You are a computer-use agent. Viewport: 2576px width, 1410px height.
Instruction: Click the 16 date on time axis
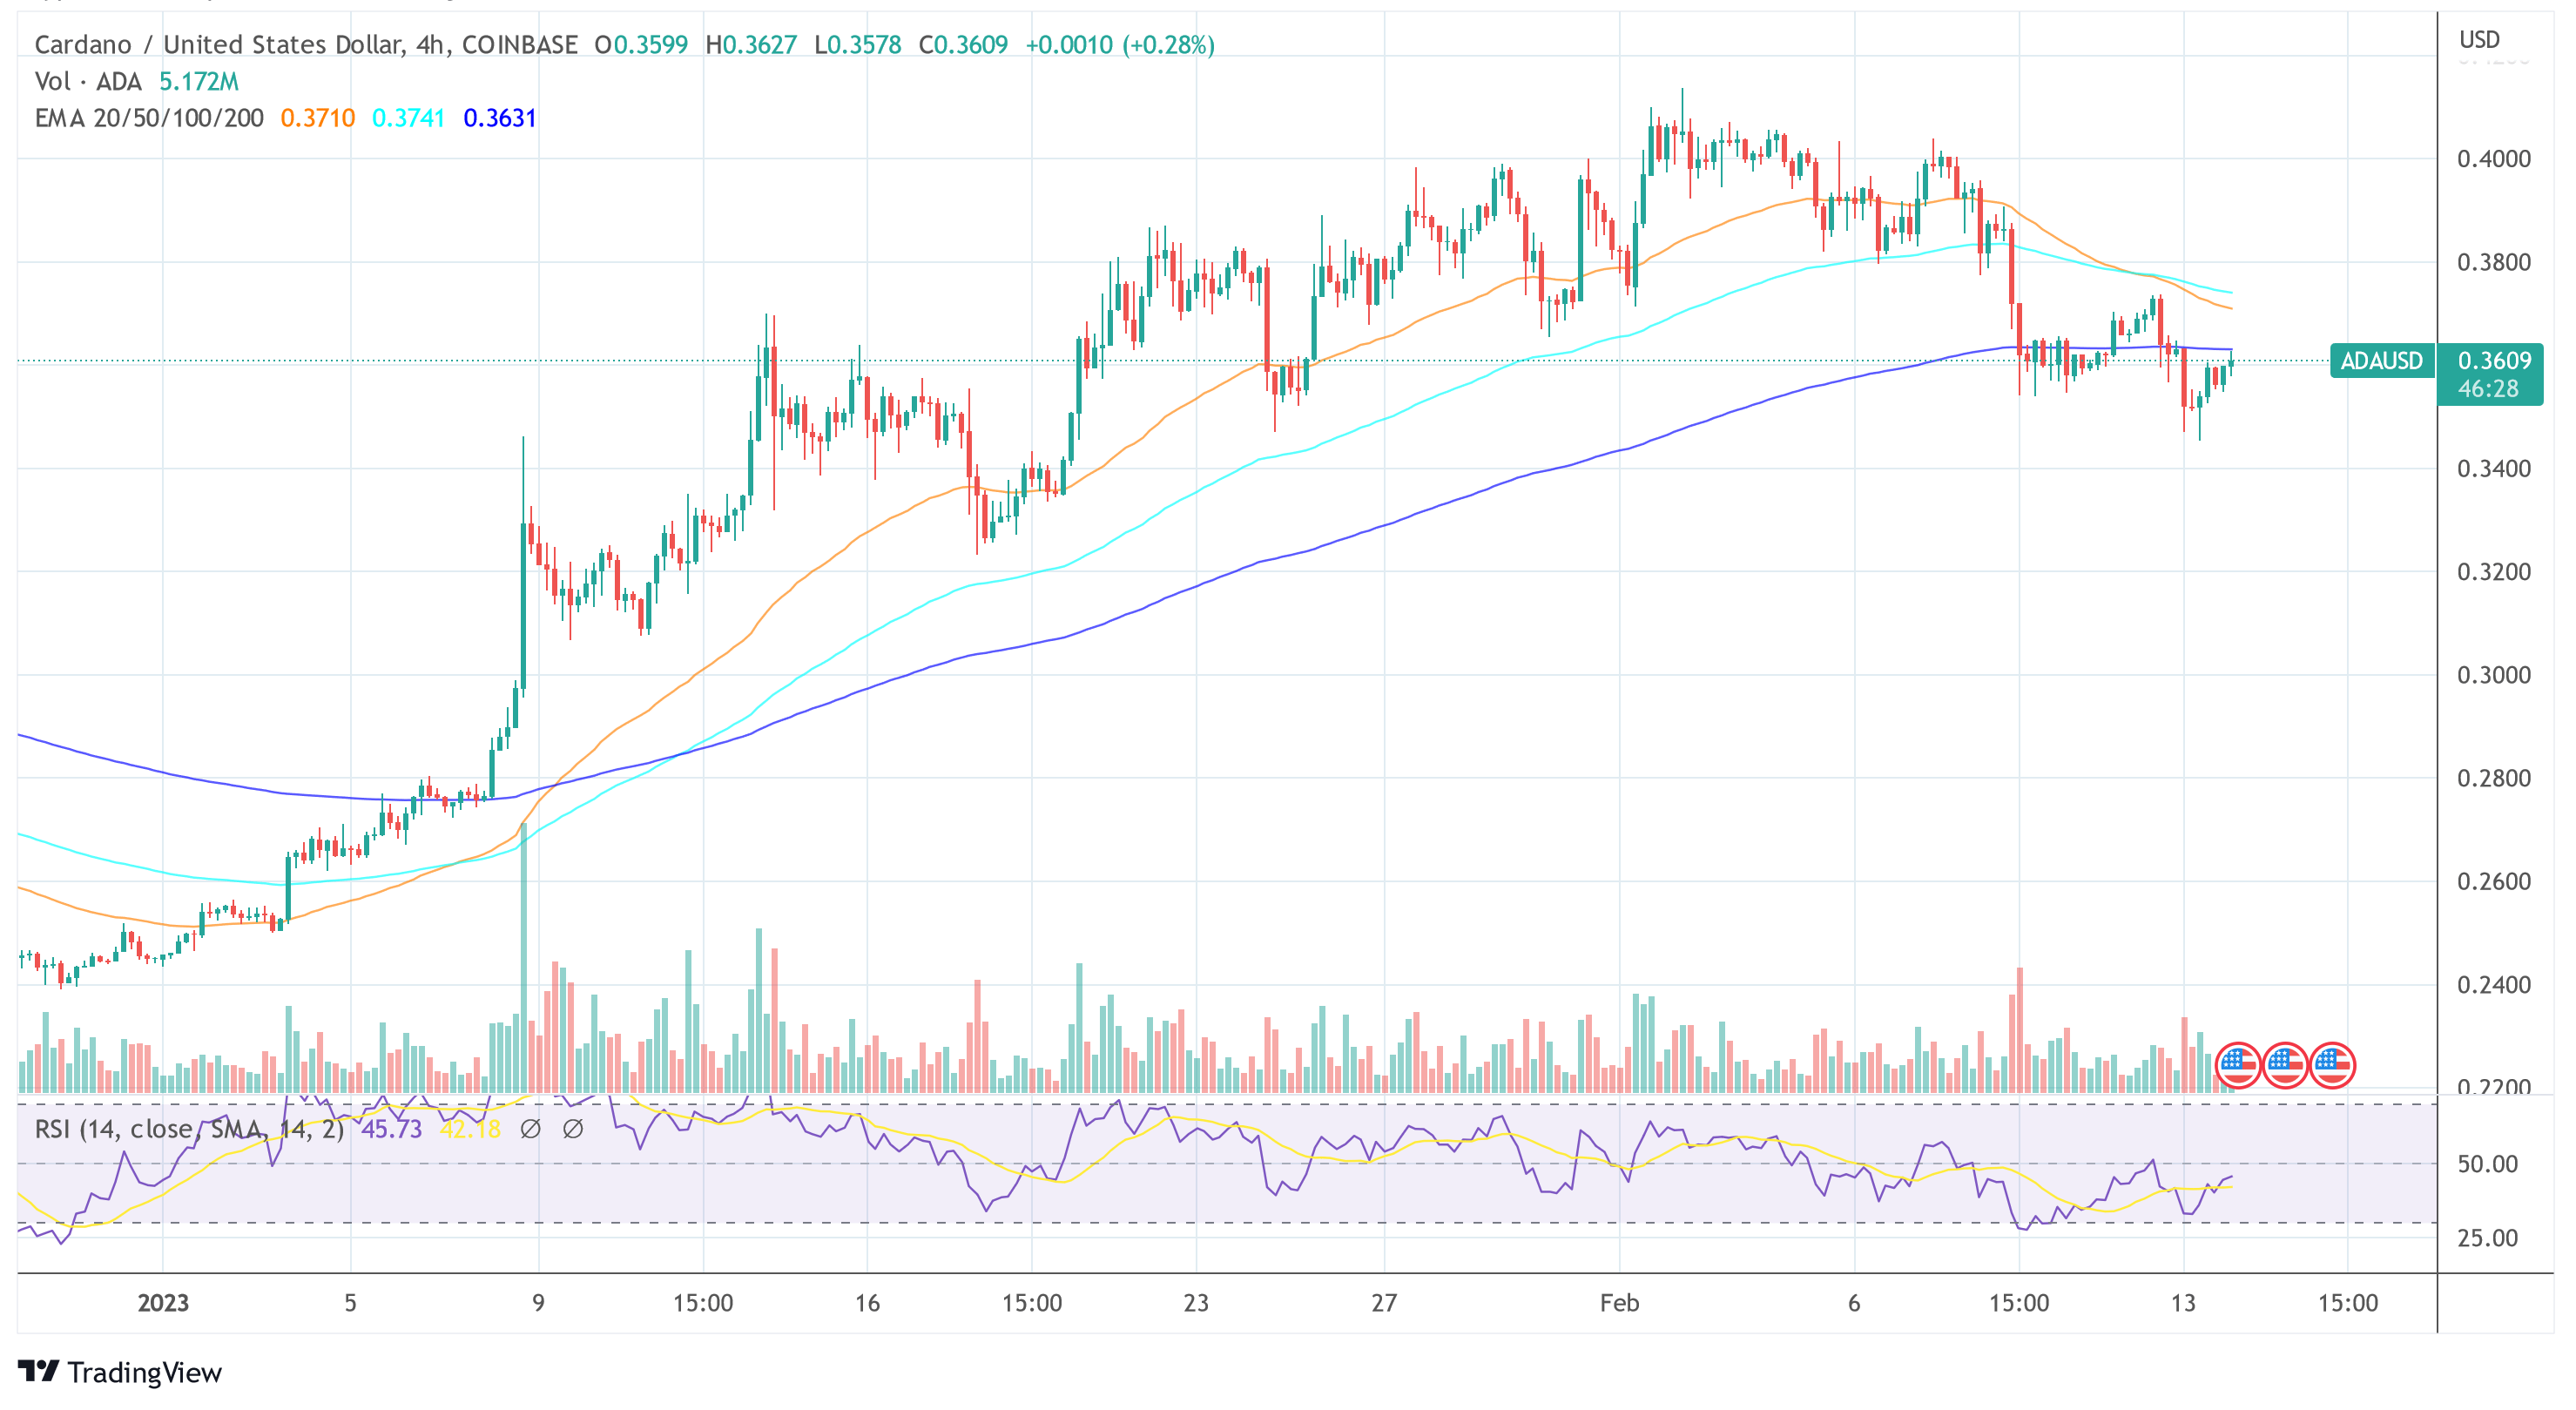coord(867,1303)
